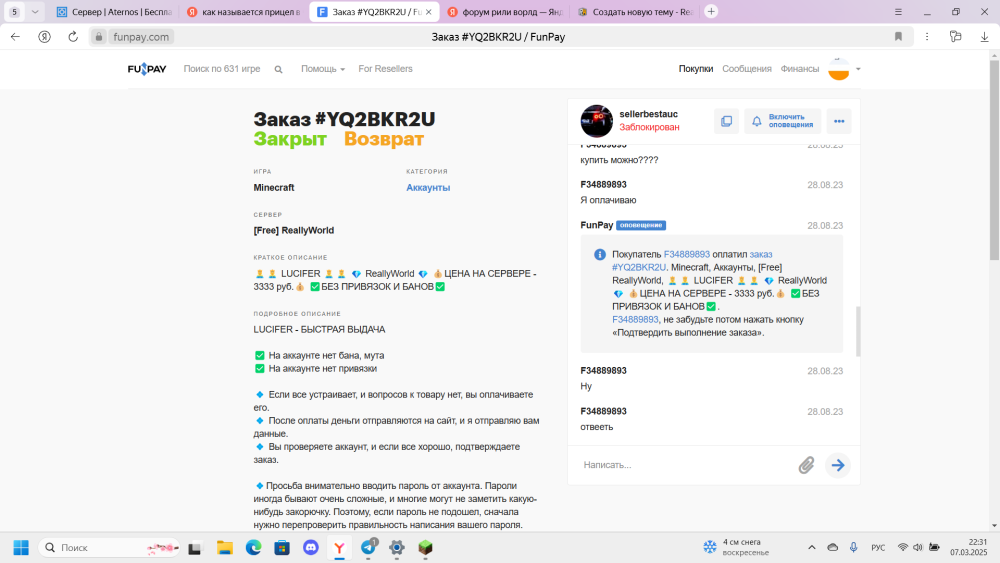Click the lock site-info icon
The image size is (1000, 563).
(99, 37)
